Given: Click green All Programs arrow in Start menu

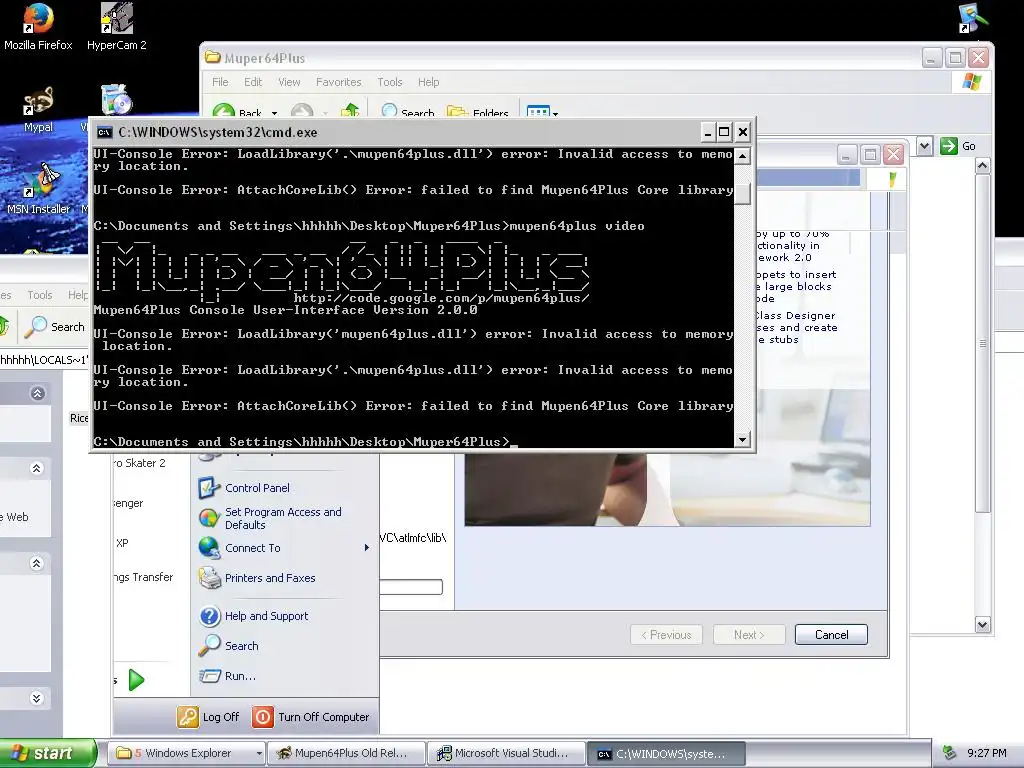Looking at the screenshot, I should coord(136,680).
